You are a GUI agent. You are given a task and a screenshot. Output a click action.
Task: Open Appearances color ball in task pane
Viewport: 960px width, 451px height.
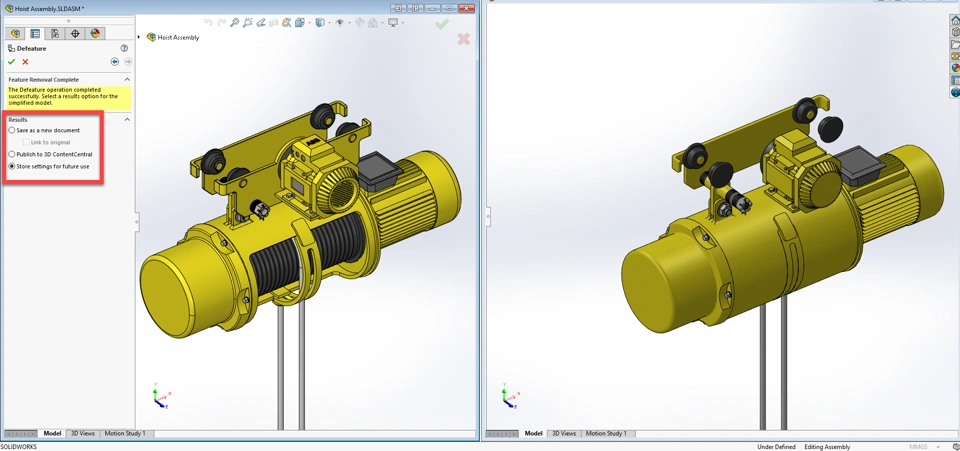pos(955,68)
